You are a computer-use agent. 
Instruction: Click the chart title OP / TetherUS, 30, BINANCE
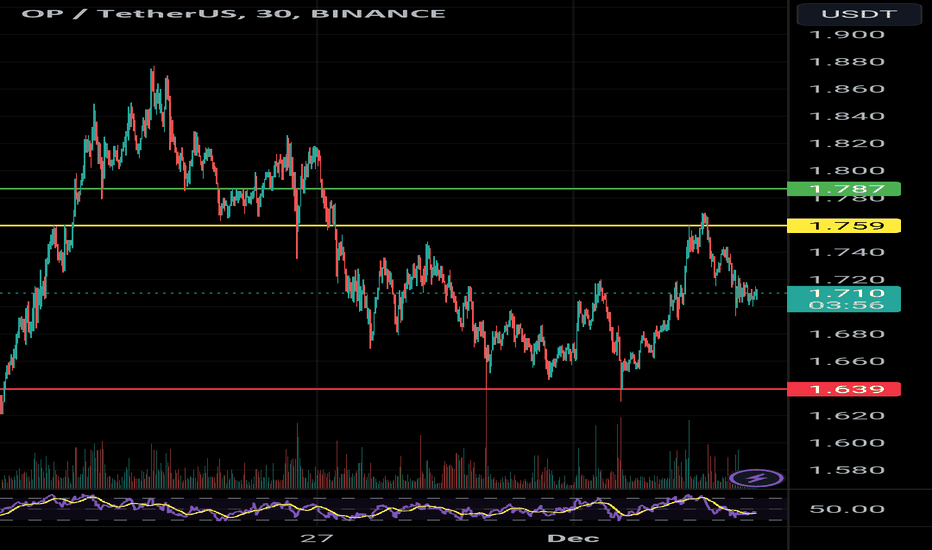(234, 13)
